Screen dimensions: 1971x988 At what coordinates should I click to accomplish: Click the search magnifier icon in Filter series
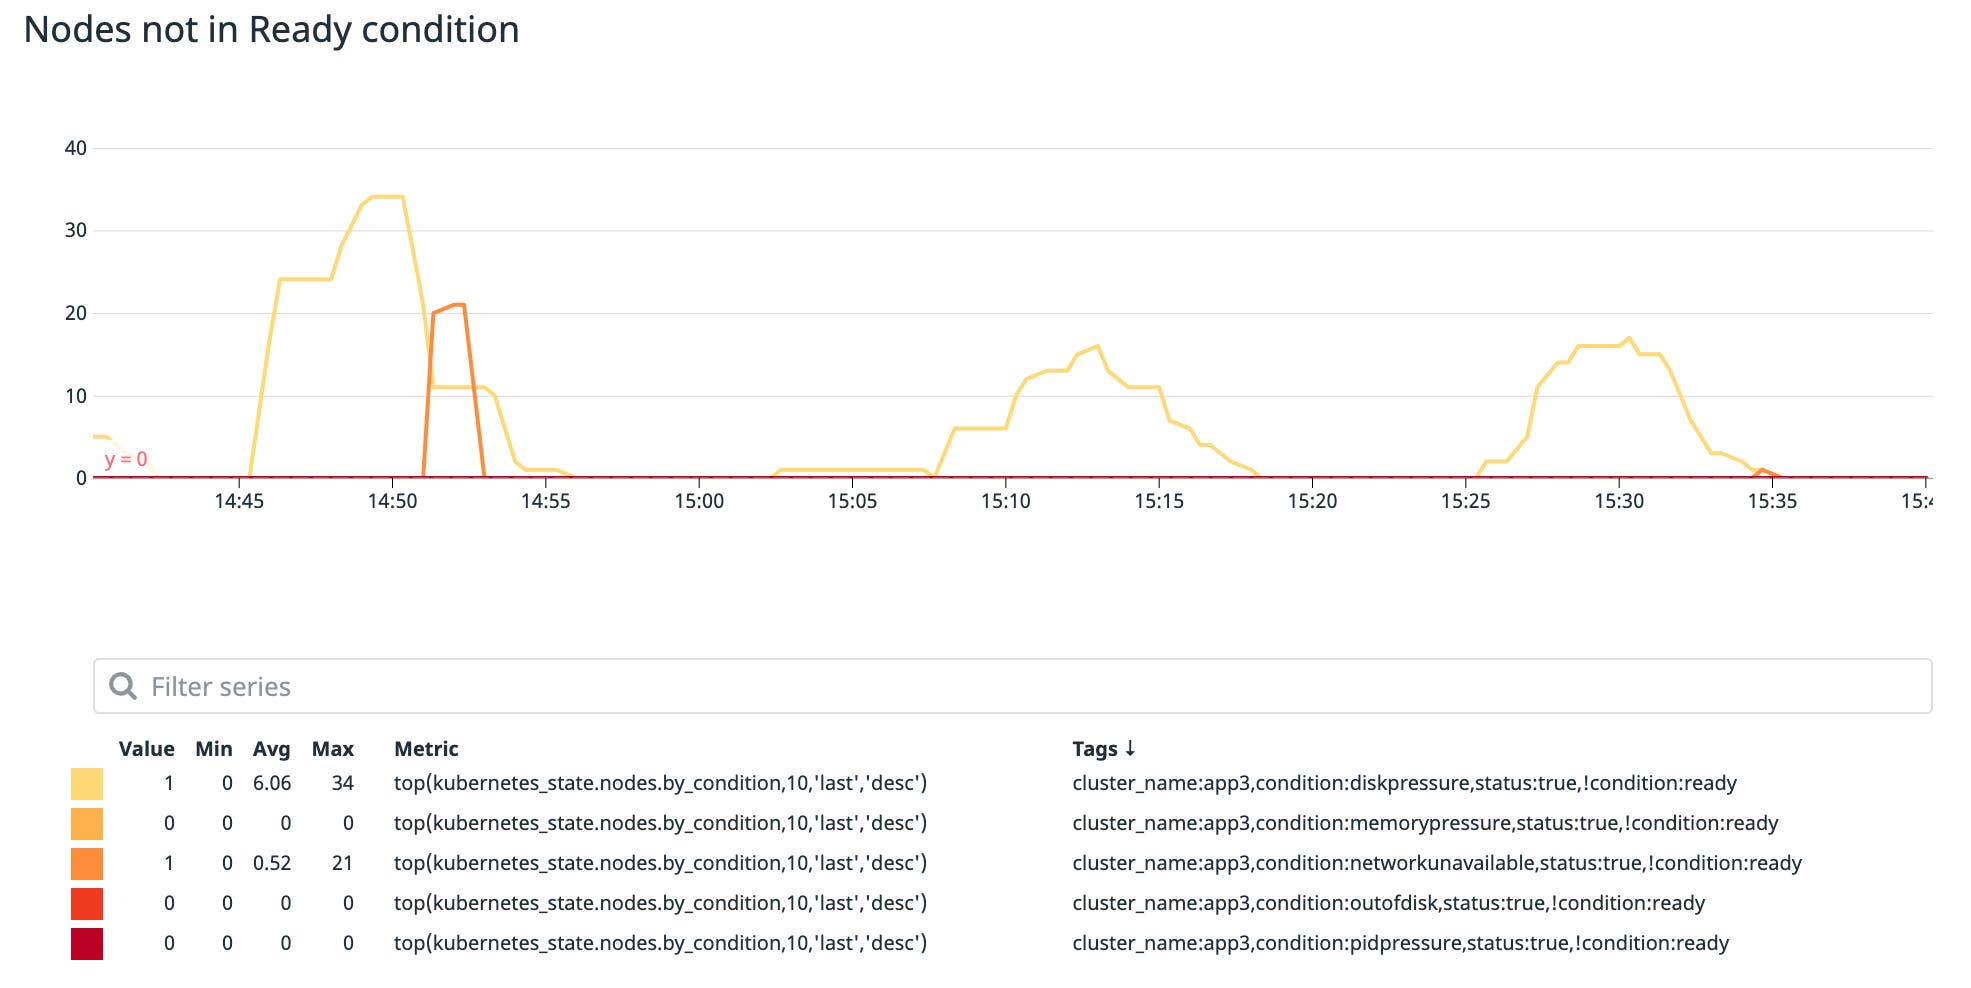click(124, 685)
